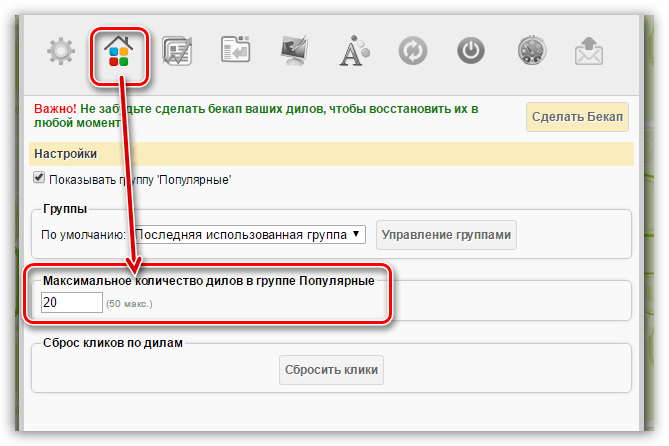
Task: Toggle the show 'Популярные' group checkbox
Action: pyautogui.click(x=40, y=178)
